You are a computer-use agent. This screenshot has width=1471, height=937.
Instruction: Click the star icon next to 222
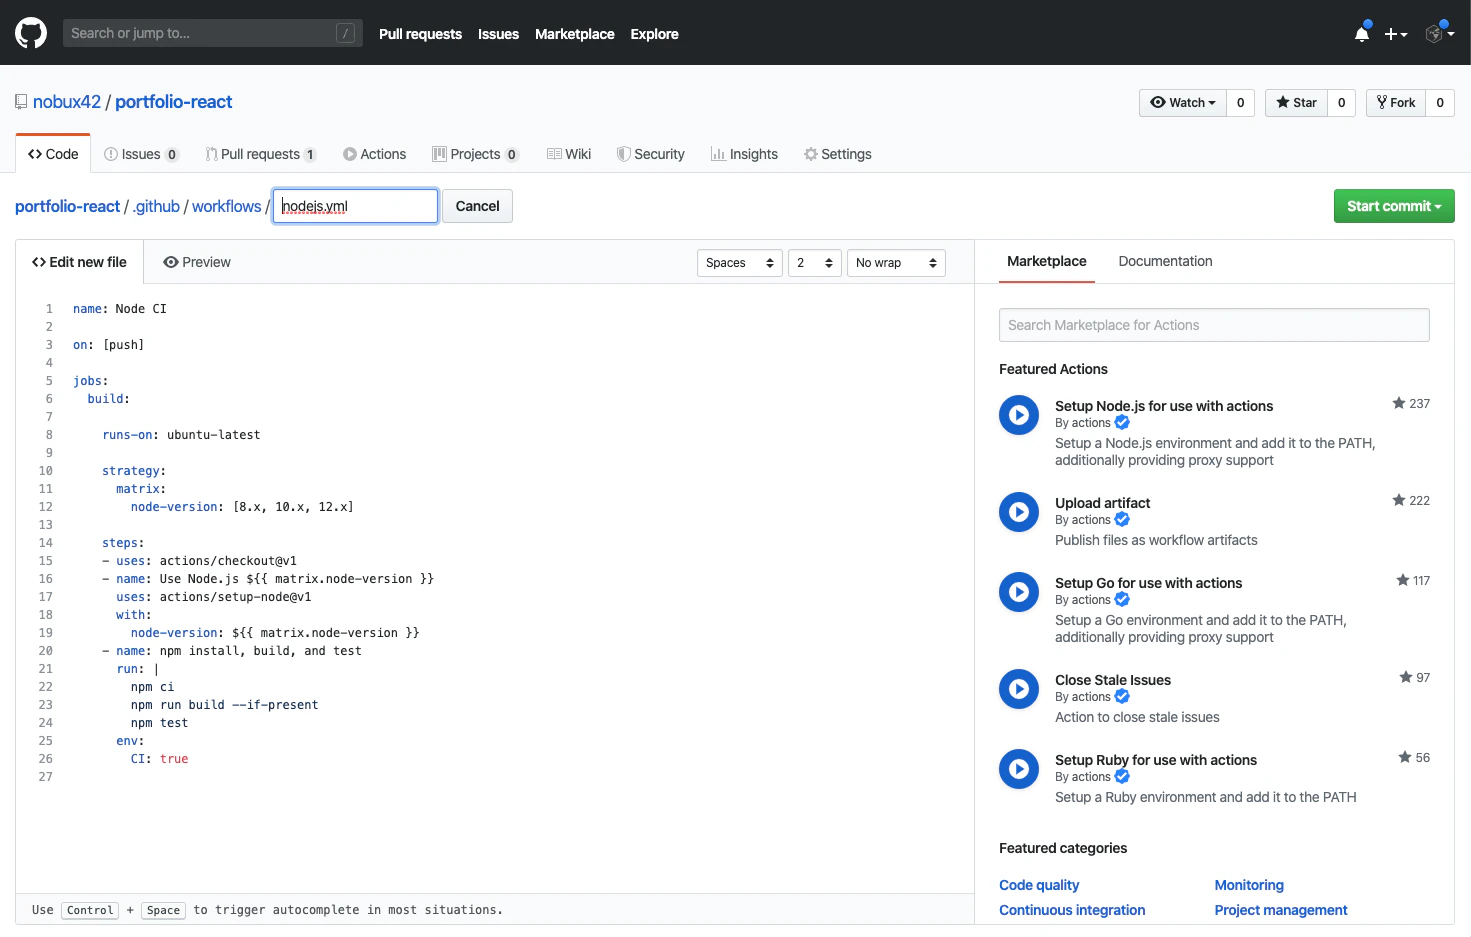pos(1399,500)
